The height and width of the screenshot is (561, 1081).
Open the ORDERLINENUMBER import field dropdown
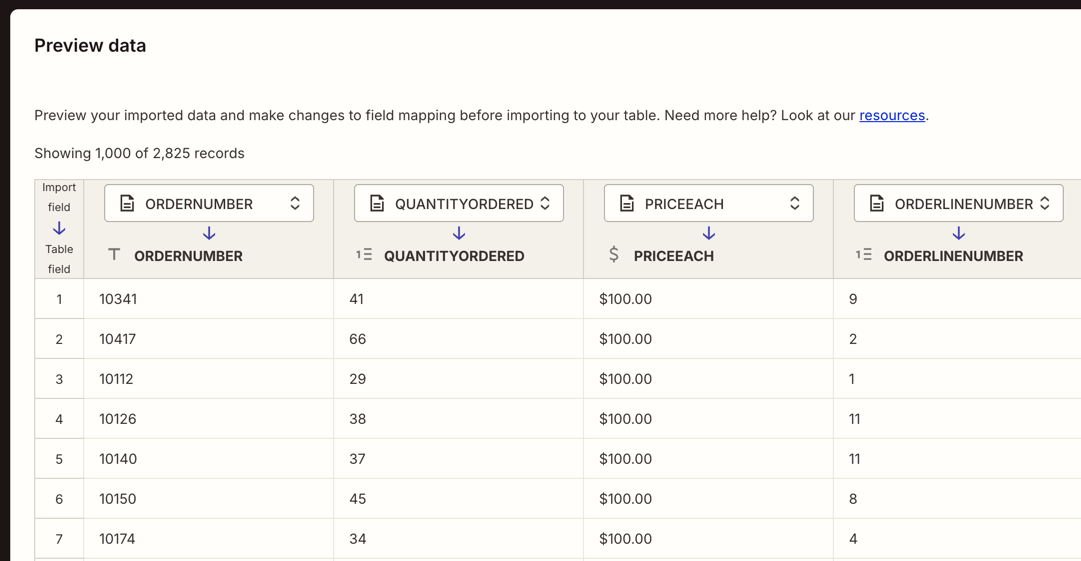[x=958, y=203]
